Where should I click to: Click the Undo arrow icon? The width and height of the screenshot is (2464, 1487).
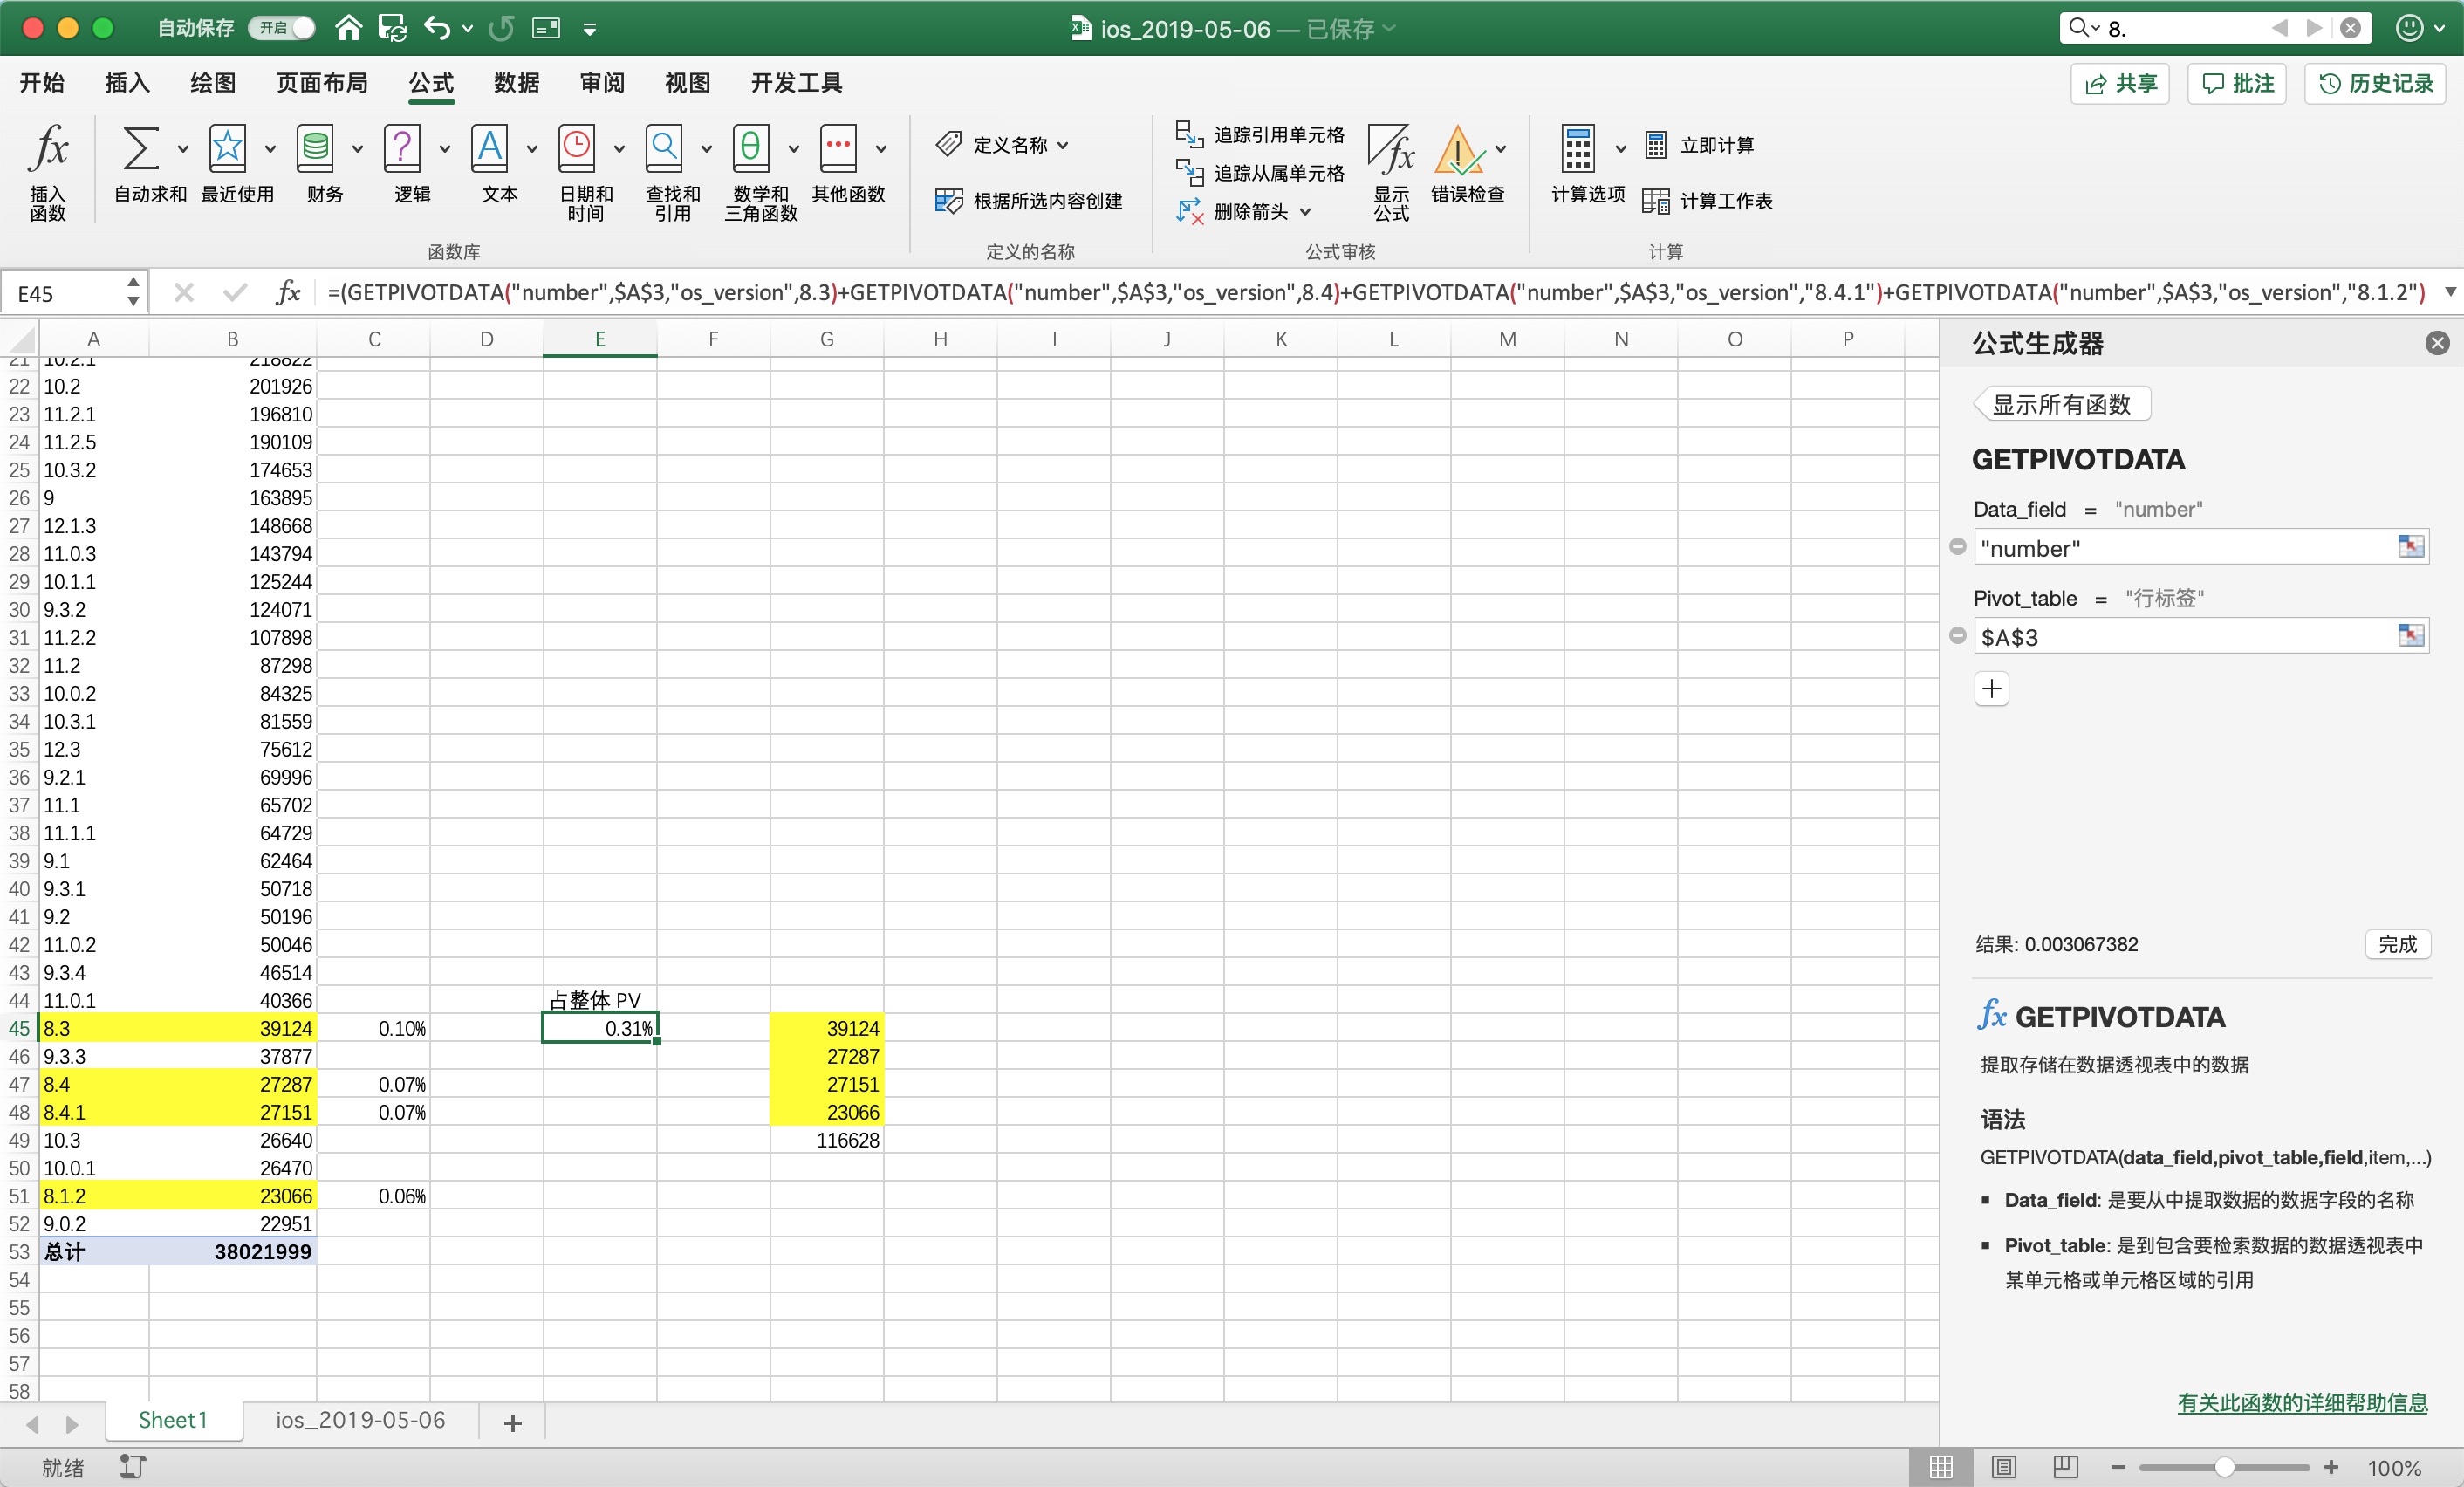point(437,28)
